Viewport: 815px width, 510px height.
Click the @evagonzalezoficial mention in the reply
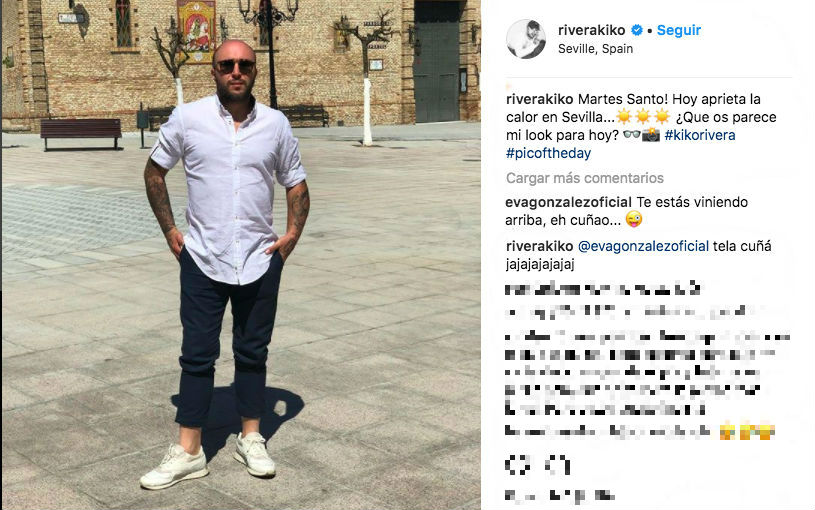pos(643,246)
